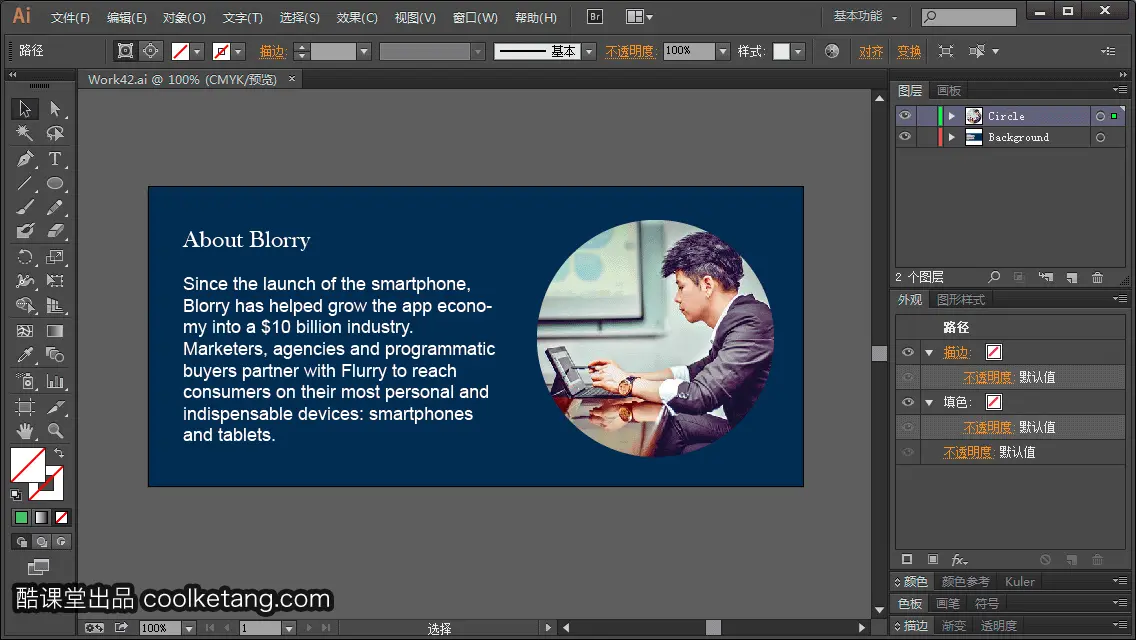Toggle lock column for Circle layer
The image size is (1136, 640).
925,116
